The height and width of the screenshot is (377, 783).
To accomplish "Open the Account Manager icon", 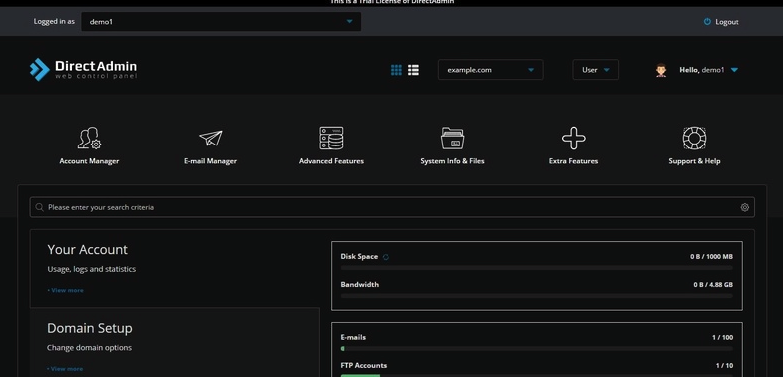I will tap(89, 138).
